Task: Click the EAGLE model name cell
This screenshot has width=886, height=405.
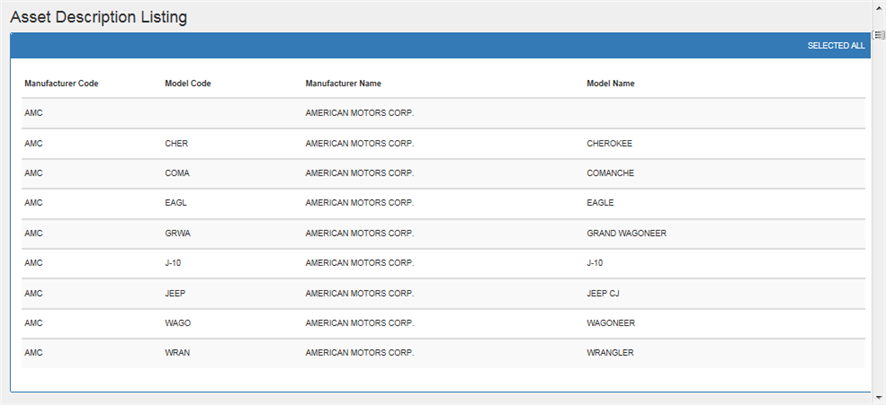Action: tap(600, 203)
